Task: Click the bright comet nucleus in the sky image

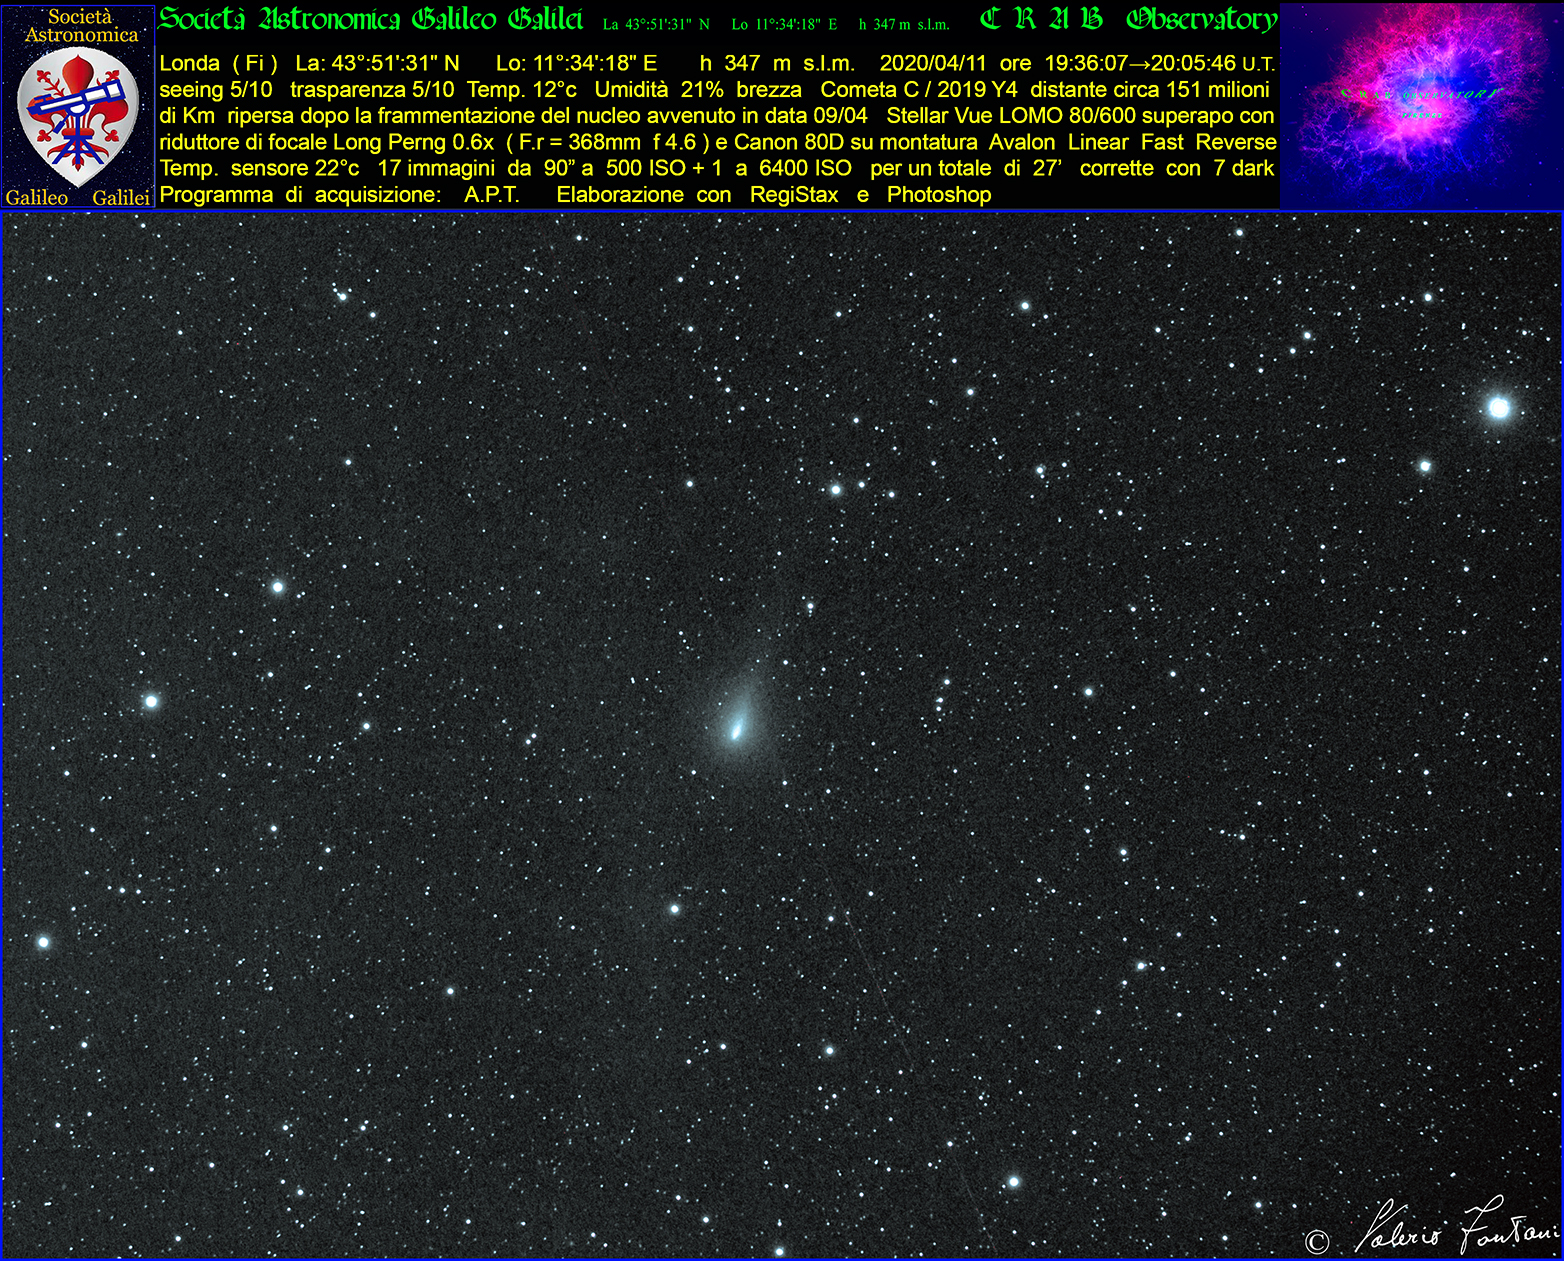Action: [737, 730]
